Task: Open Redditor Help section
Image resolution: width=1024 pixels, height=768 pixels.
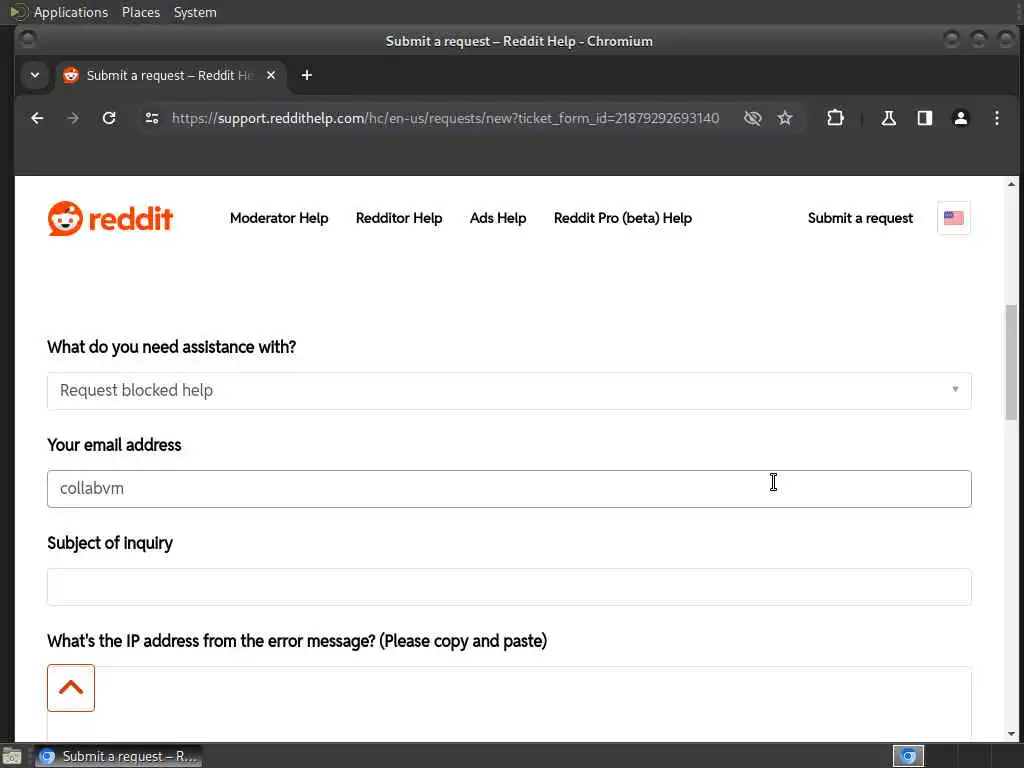Action: click(x=399, y=218)
